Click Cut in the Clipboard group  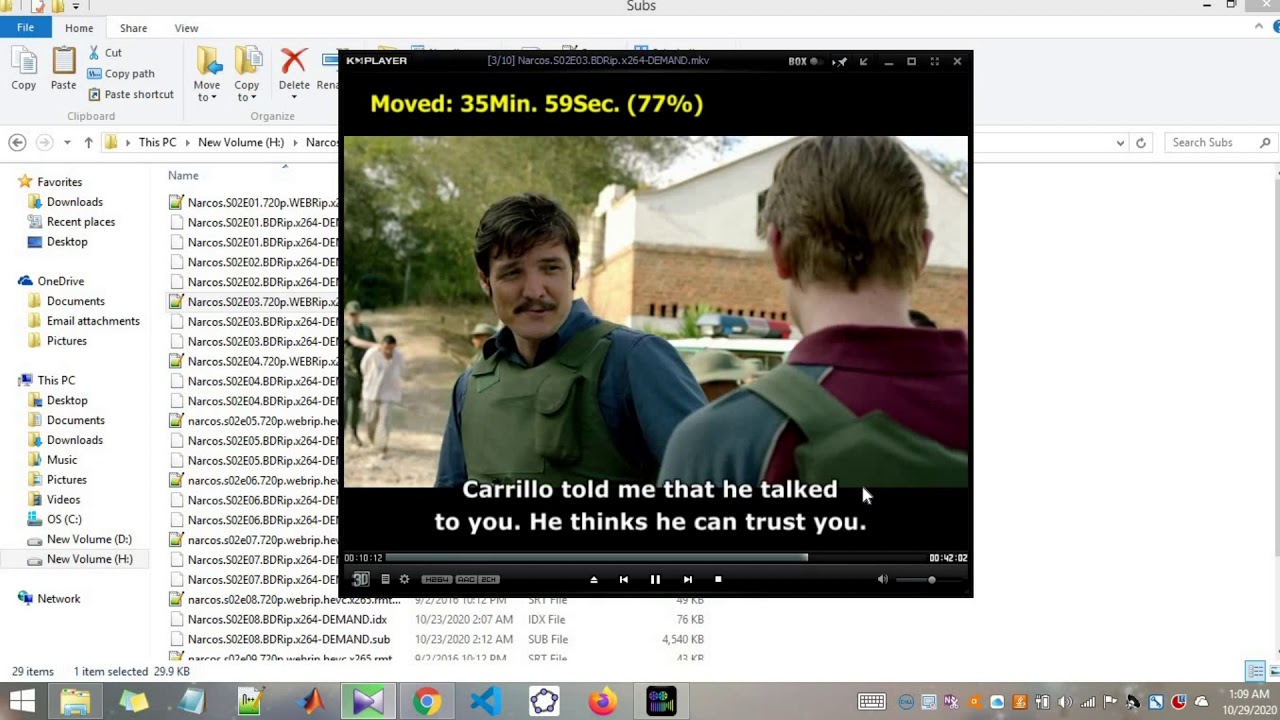(x=104, y=53)
